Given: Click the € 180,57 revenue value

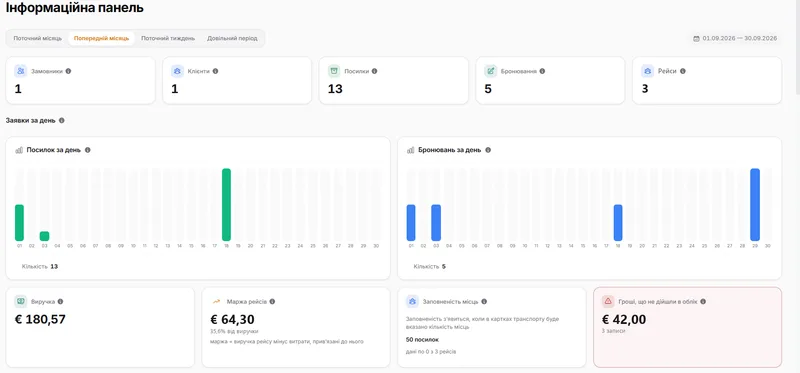Looking at the screenshot, I should tap(40, 319).
